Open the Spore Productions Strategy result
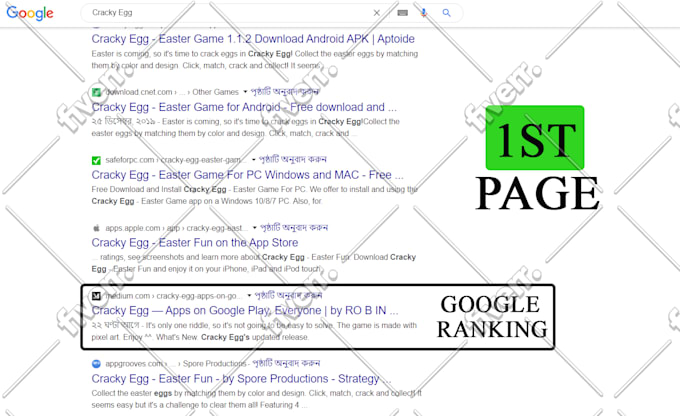 (x=241, y=379)
